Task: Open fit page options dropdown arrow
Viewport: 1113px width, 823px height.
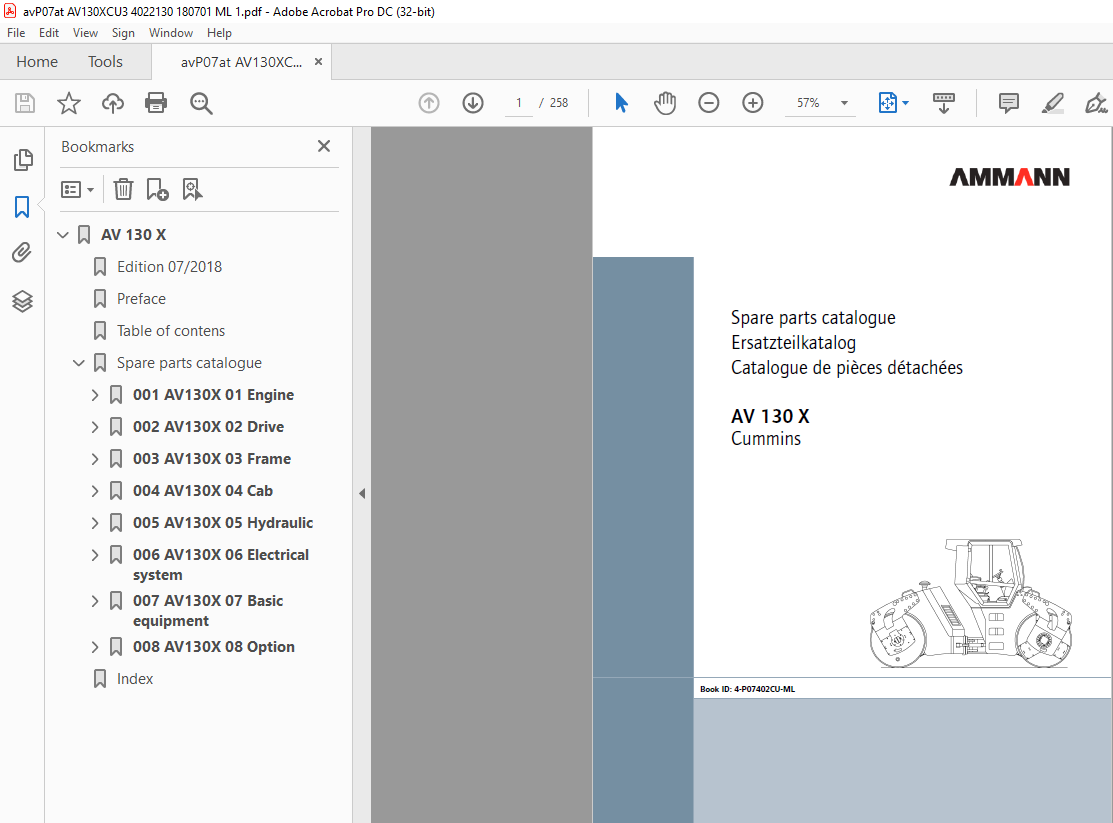Action: pyautogui.click(x=906, y=103)
